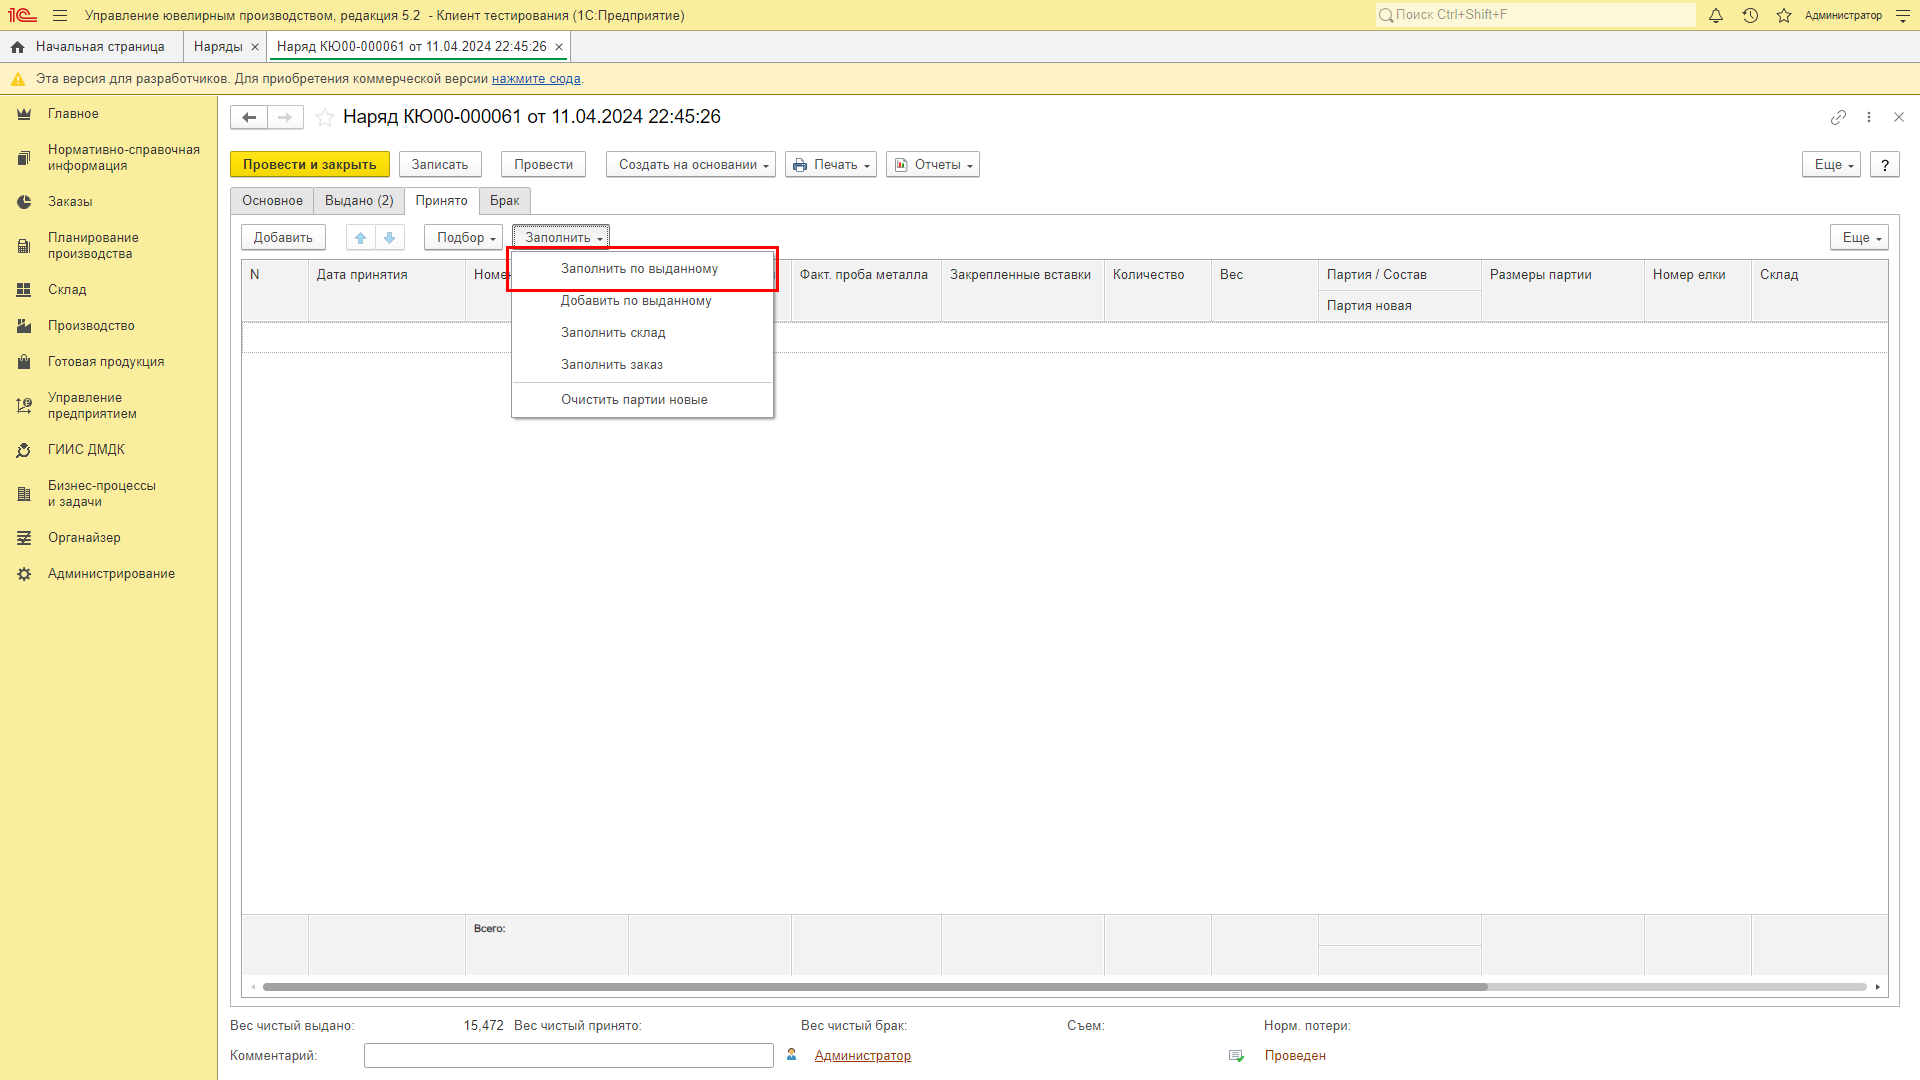Viewport: 1920px width, 1080px height.
Task: Click the Провести button
Action: (543, 165)
